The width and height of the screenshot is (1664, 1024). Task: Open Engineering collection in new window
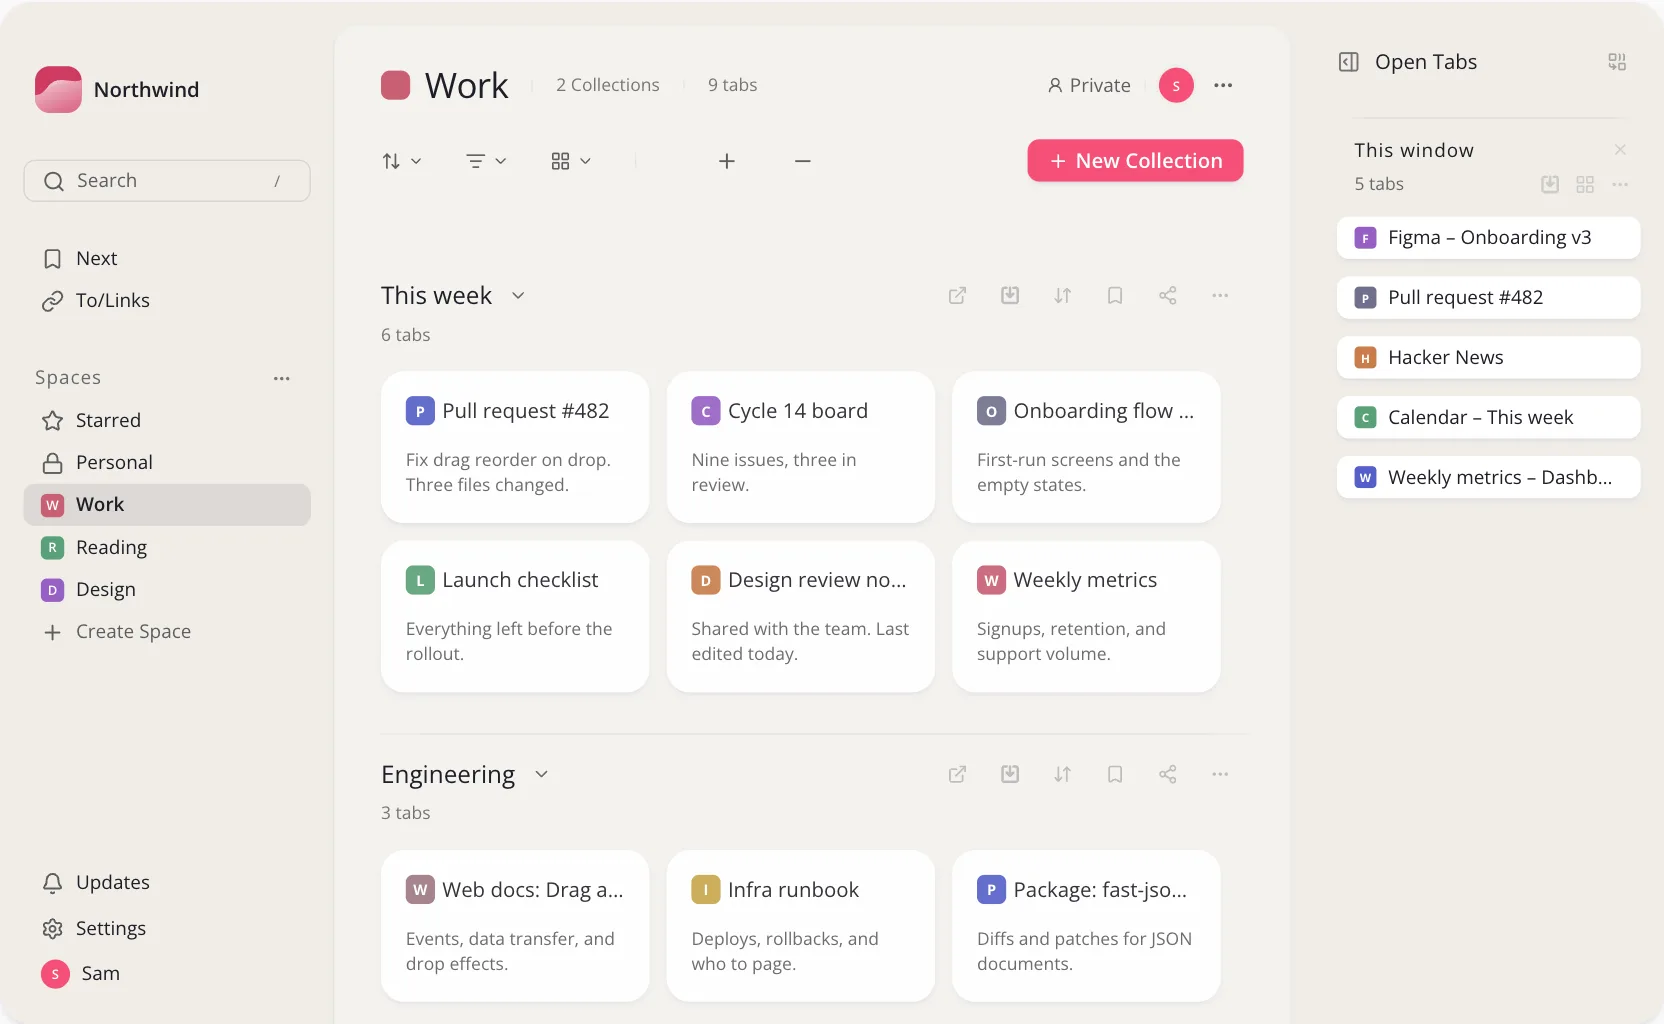(x=957, y=774)
